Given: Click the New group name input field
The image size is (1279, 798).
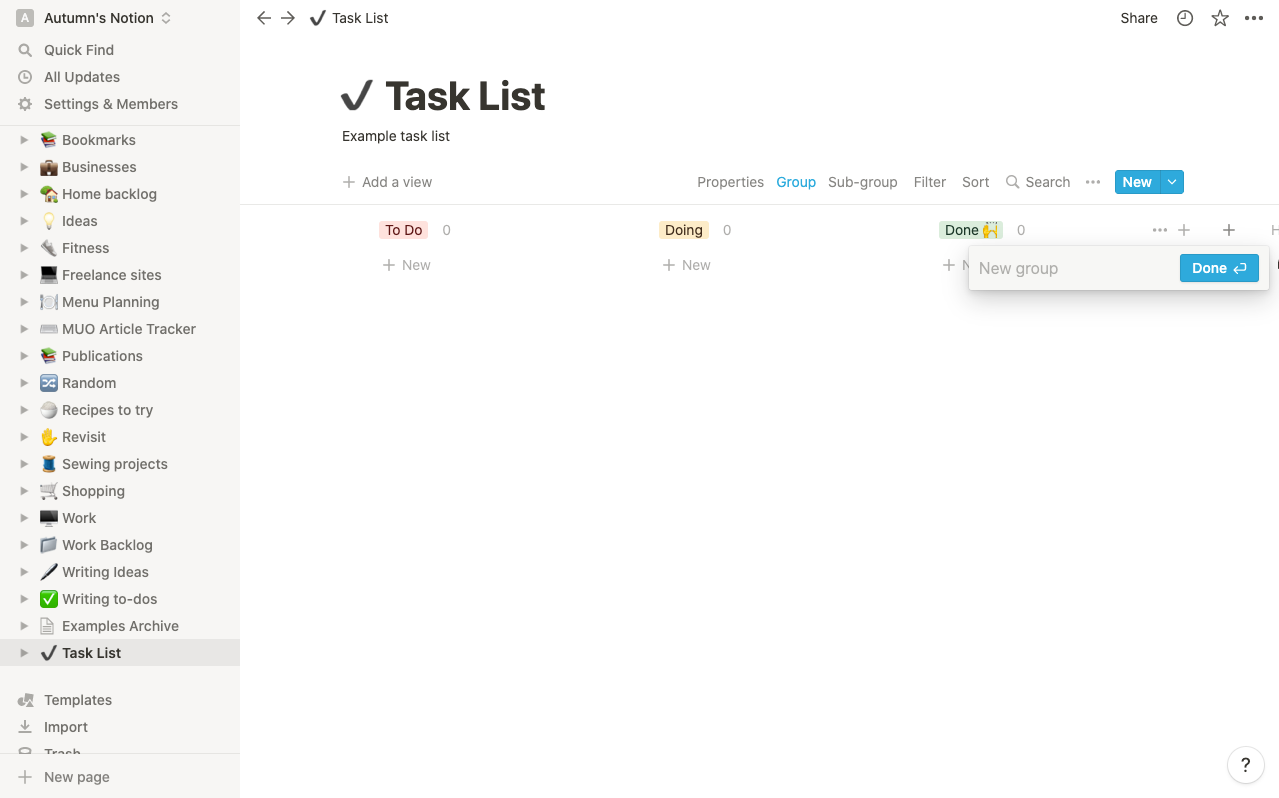Looking at the screenshot, I should [x=1074, y=268].
